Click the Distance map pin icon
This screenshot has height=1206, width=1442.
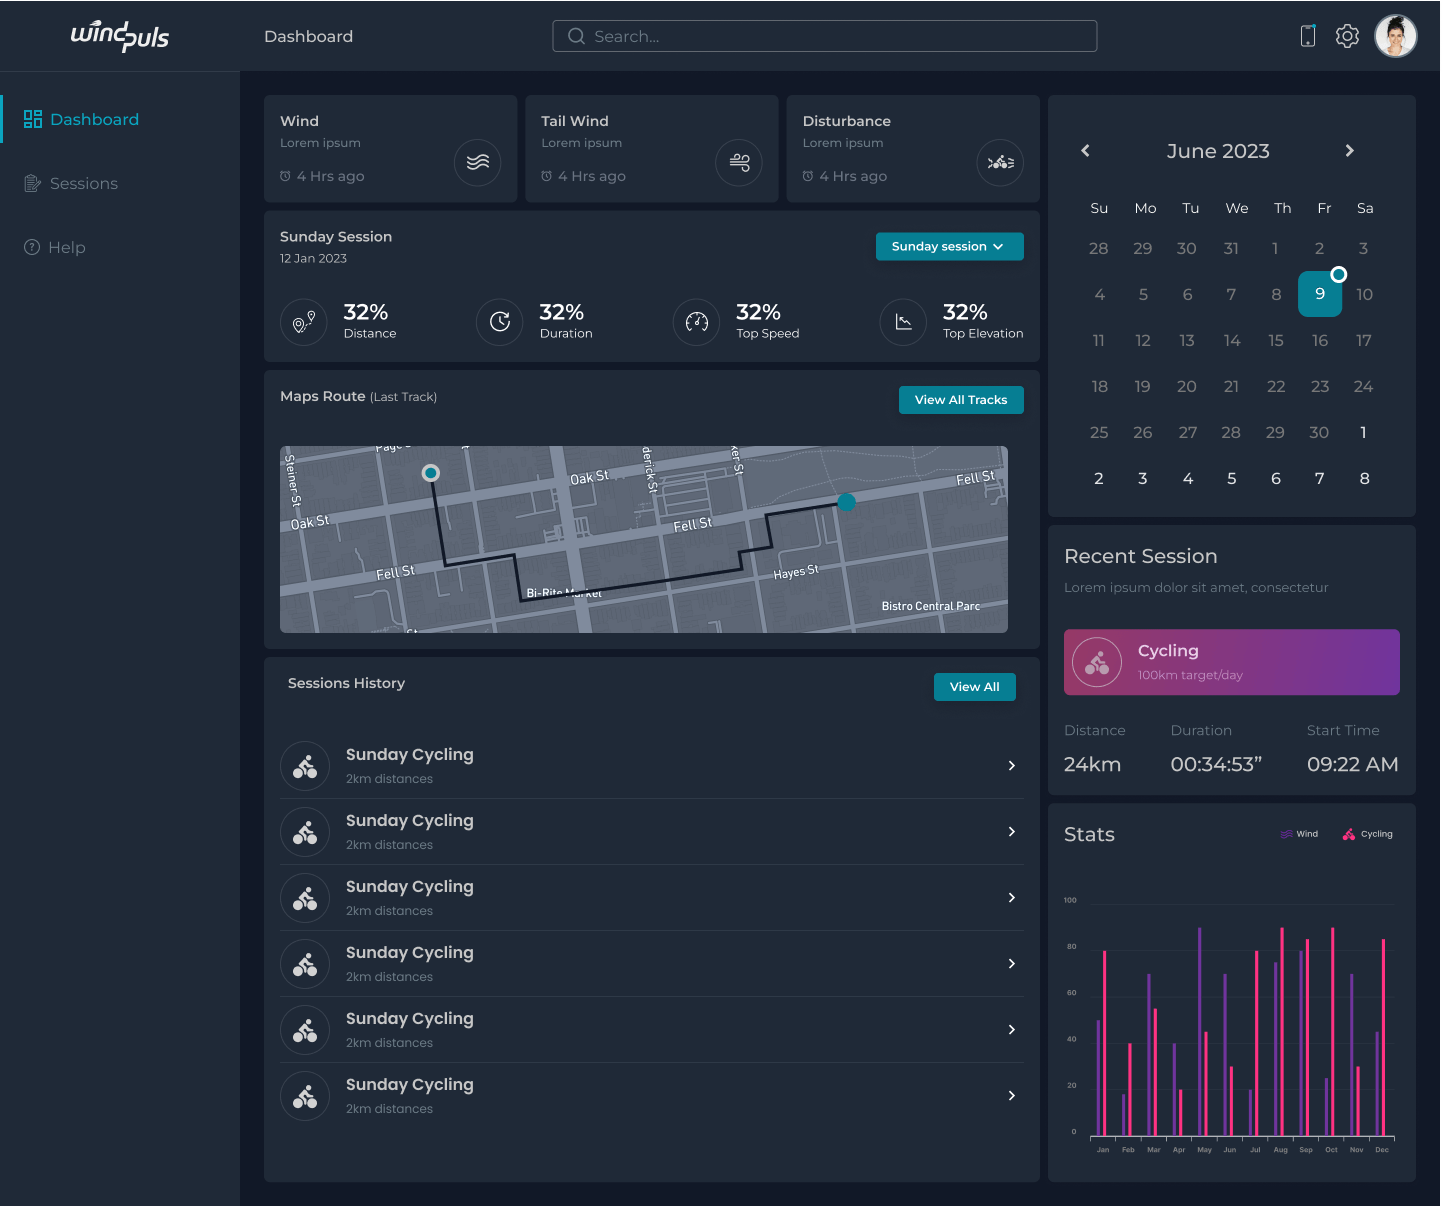(x=303, y=322)
